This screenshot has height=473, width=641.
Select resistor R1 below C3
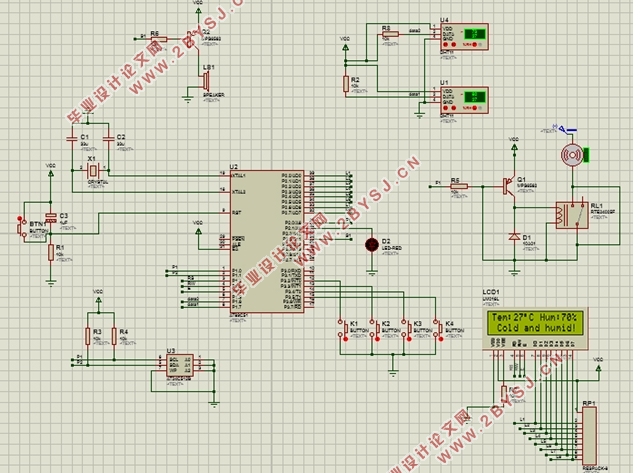point(51,252)
